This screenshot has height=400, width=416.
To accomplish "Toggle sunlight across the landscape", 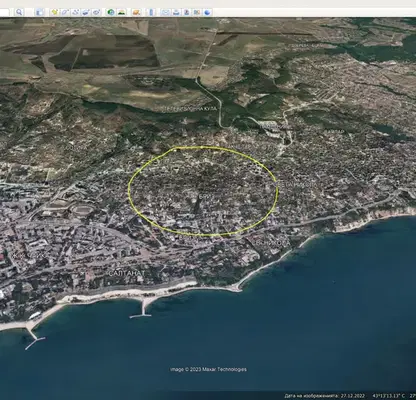I will 121,12.
